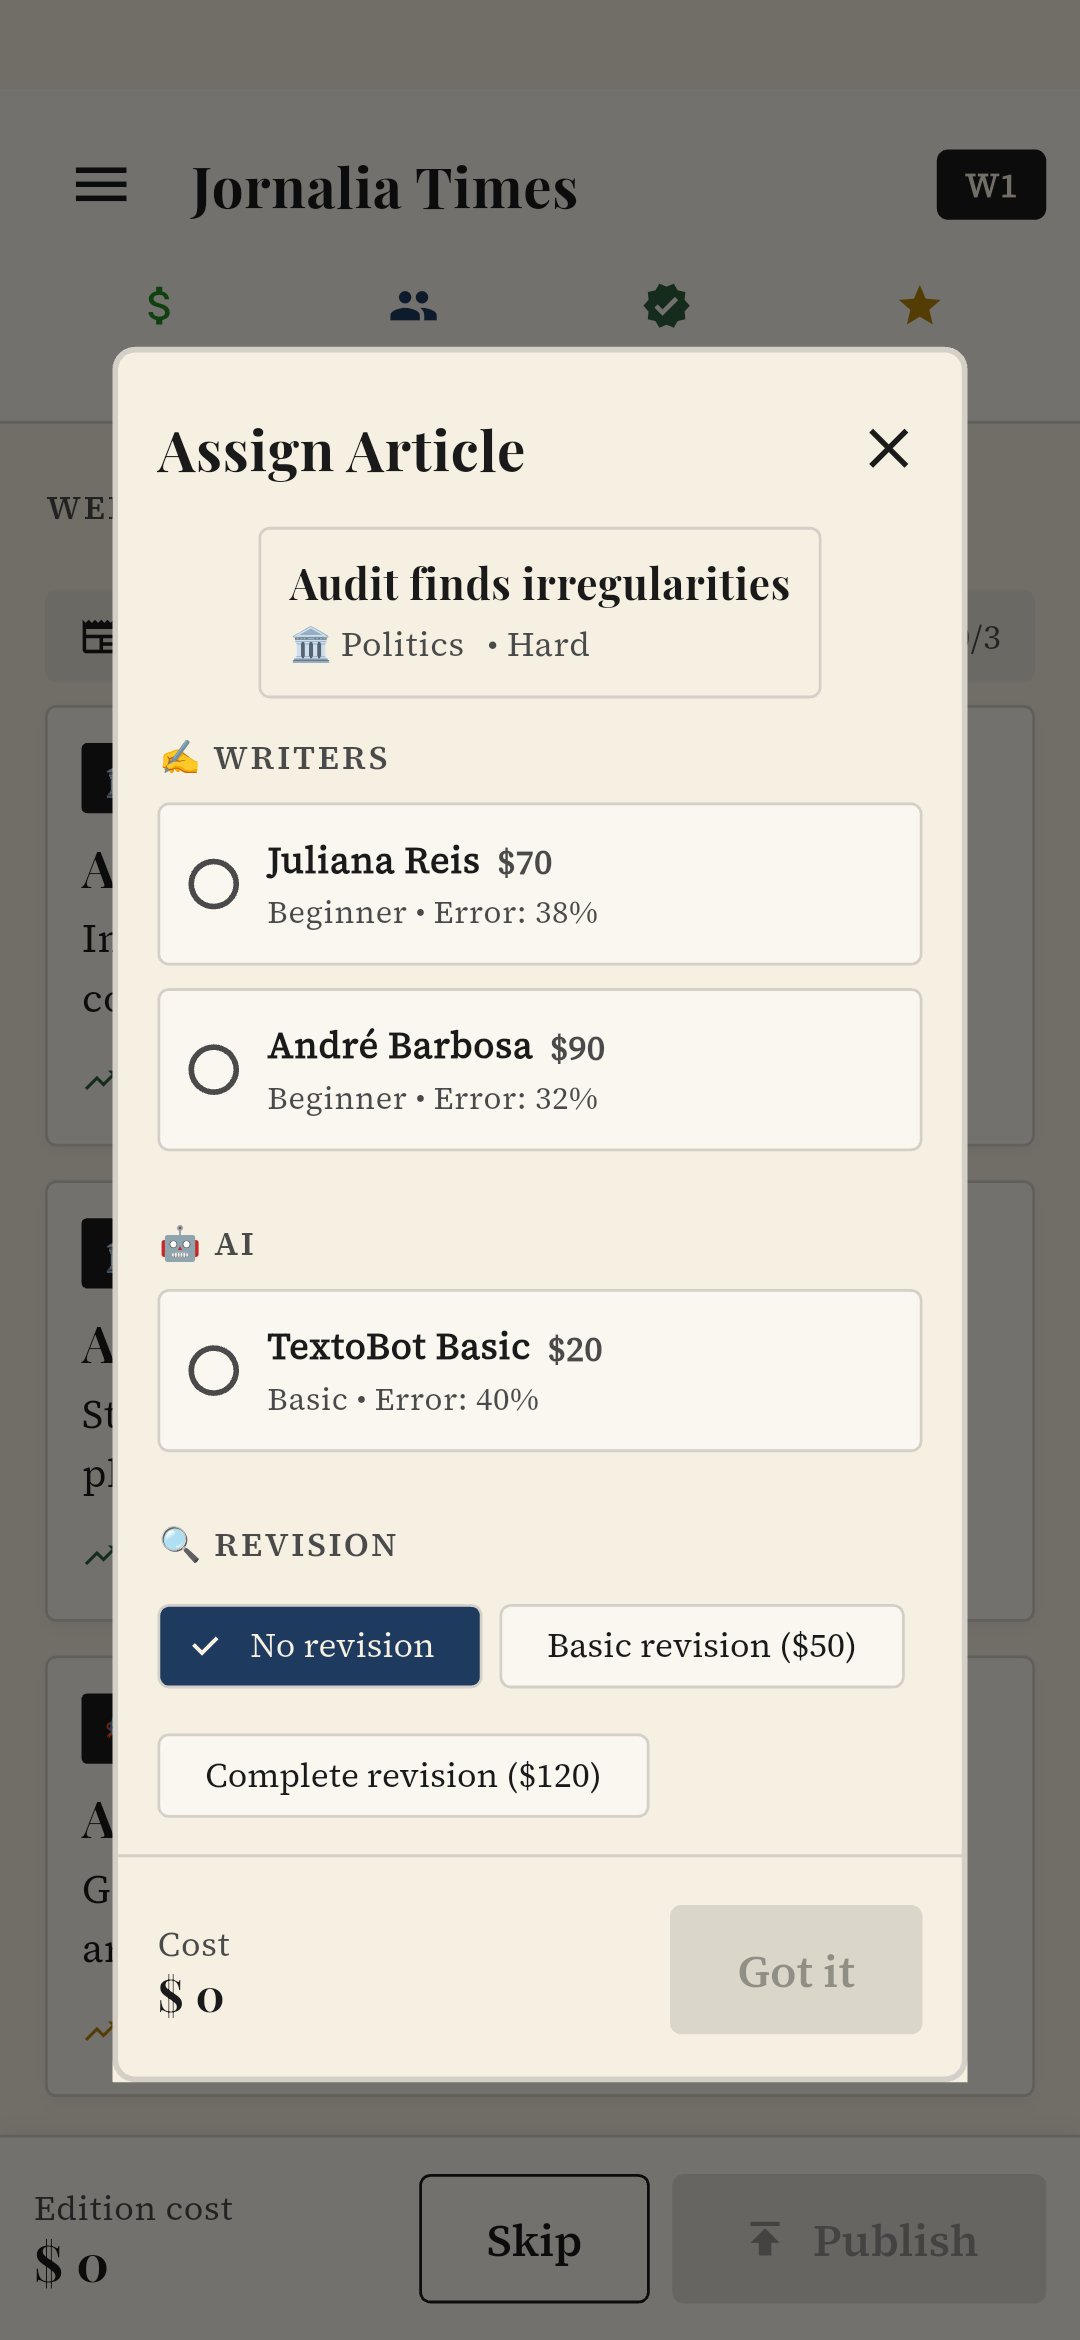
Task: Tap the gold star icon
Action: [919, 306]
